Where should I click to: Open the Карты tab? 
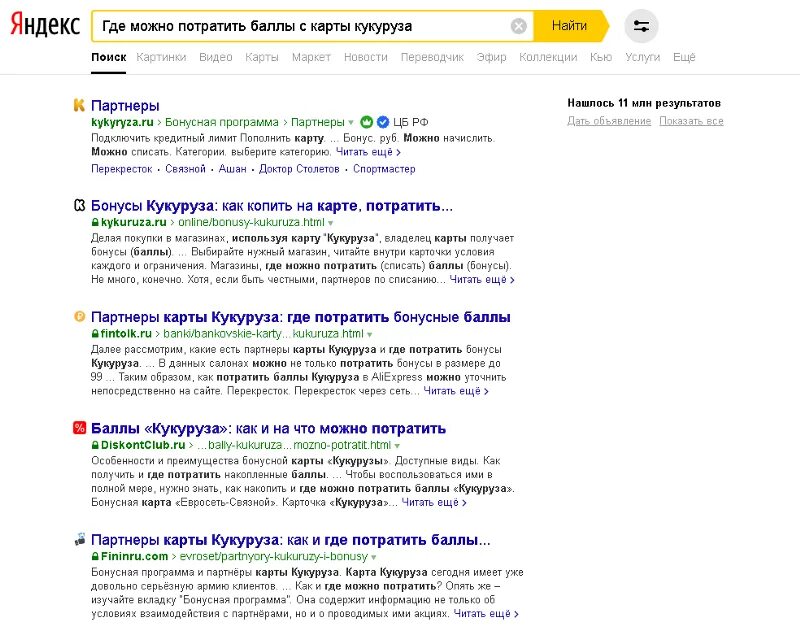262,57
